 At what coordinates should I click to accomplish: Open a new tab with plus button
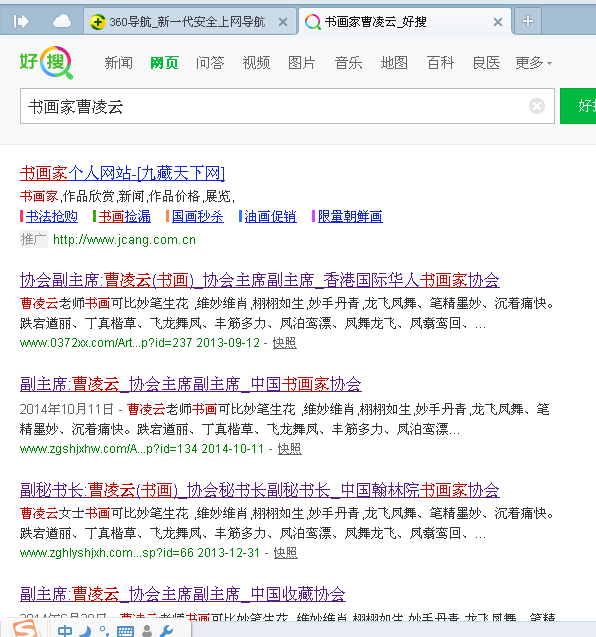pyautogui.click(x=527, y=21)
